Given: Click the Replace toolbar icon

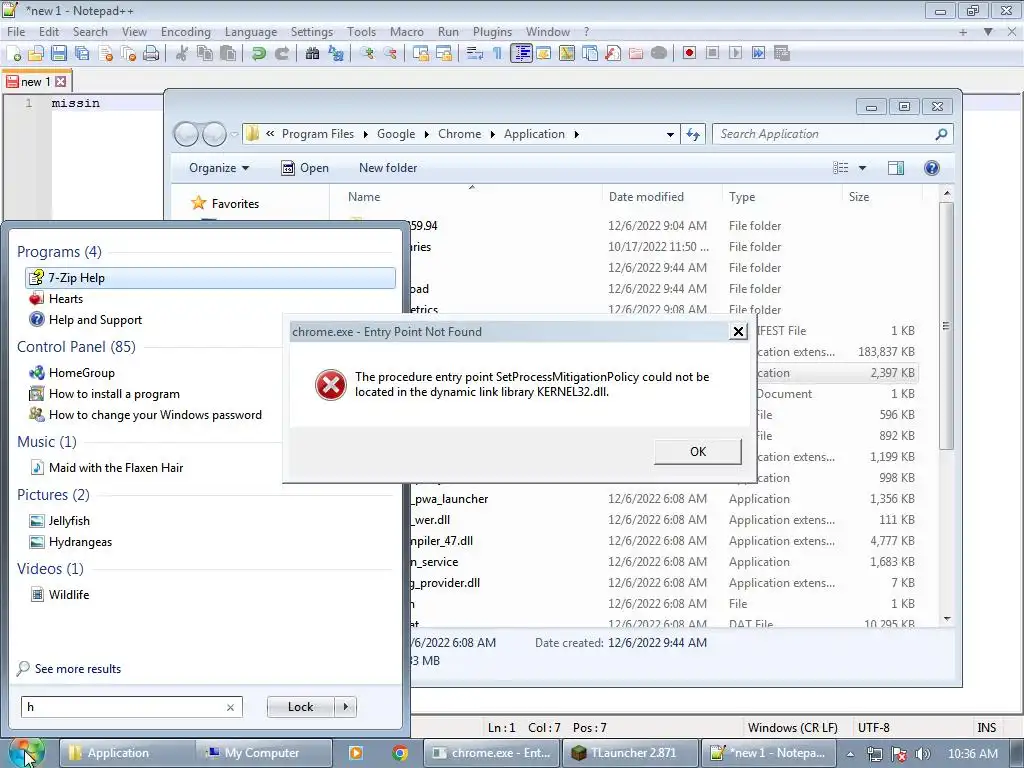Looking at the screenshot, I should coord(336,54).
